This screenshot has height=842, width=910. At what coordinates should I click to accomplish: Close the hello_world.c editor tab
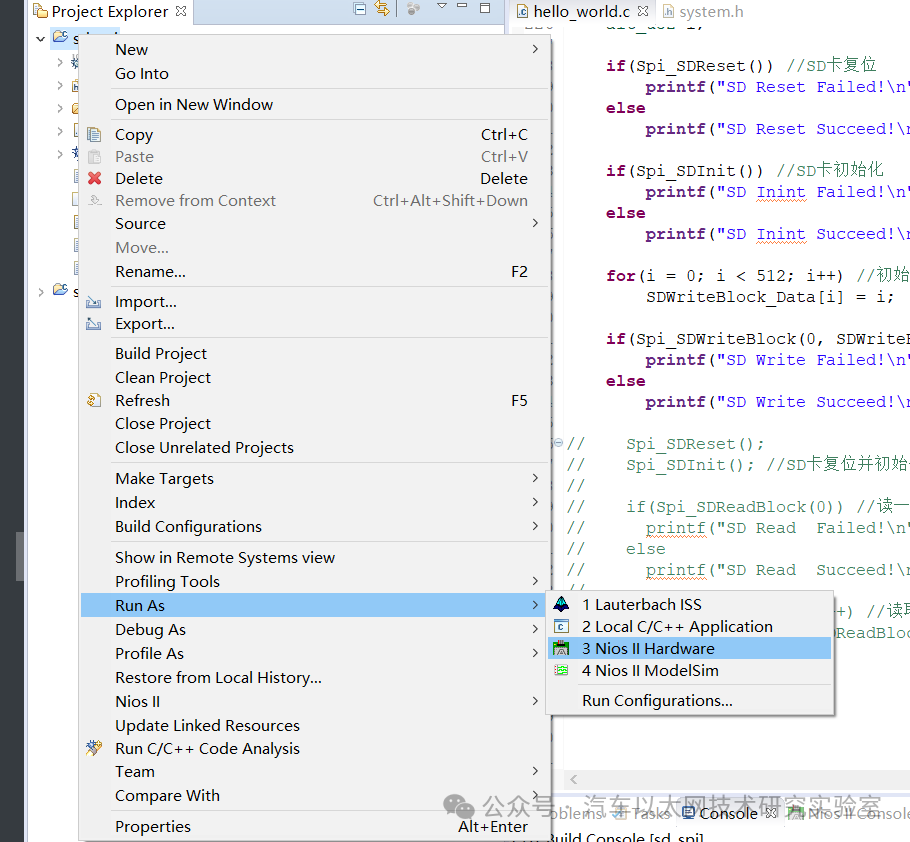[642, 11]
